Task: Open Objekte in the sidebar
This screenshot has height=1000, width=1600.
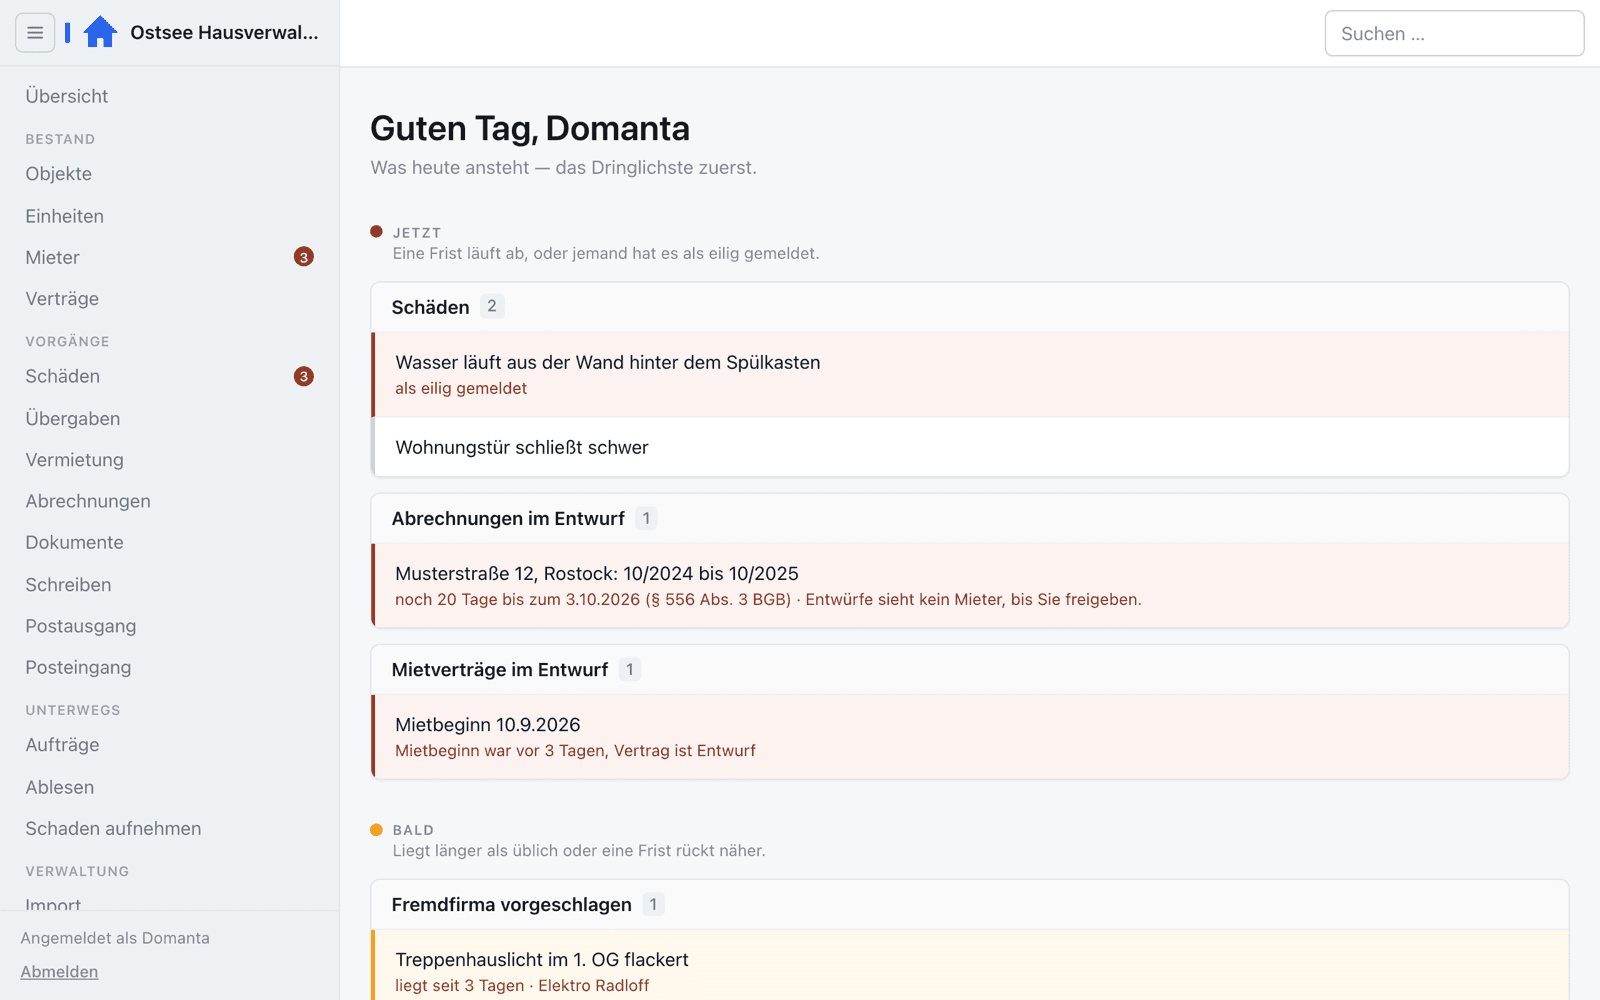Action: pos(59,174)
